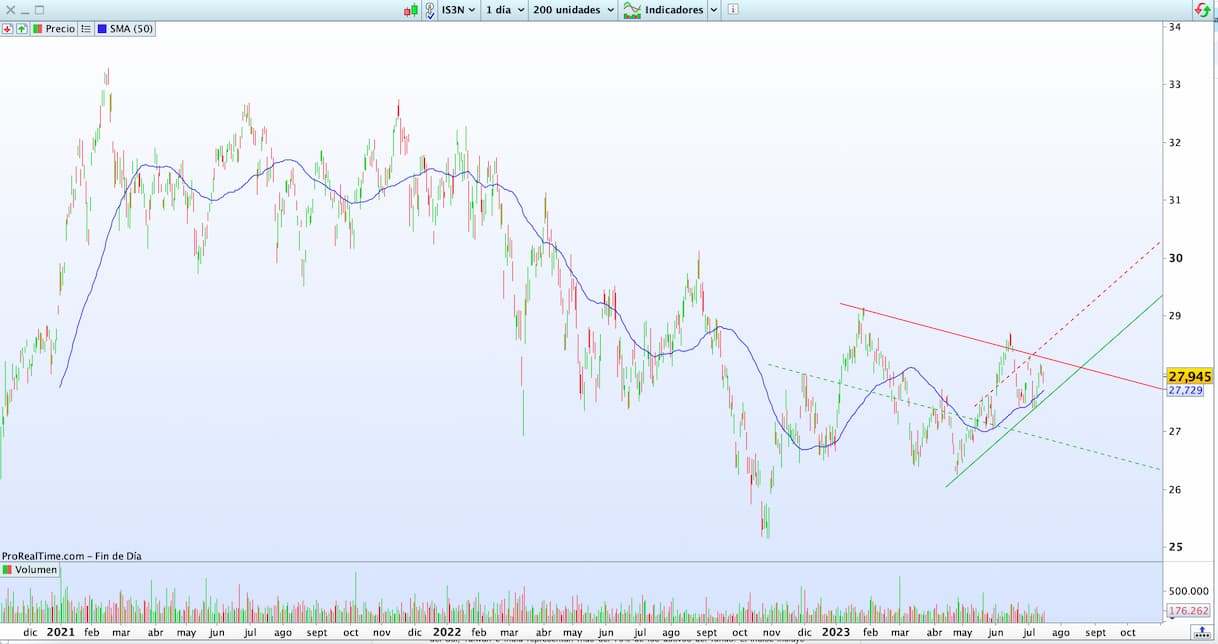Viewport: 1218px width, 644px height.
Task: Click the blue SMA color swatch
Action: pyautogui.click(x=101, y=29)
